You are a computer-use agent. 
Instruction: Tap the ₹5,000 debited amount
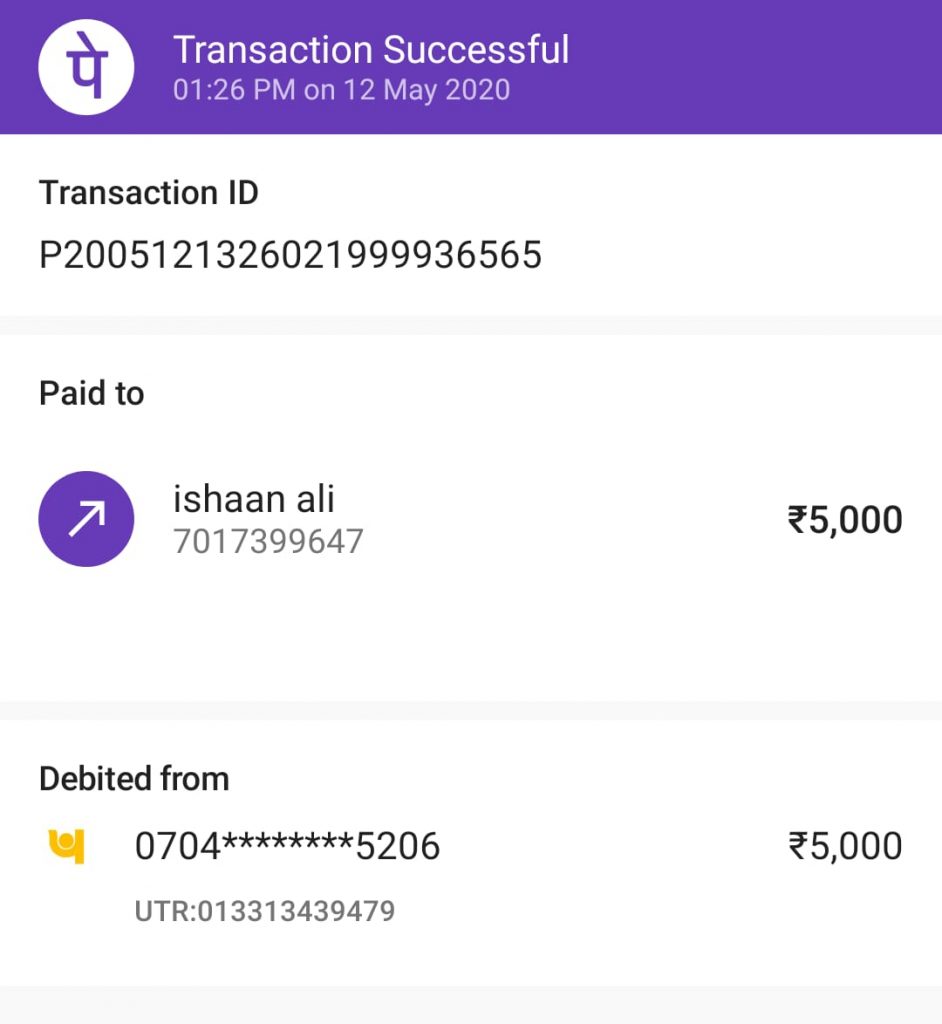point(845,847)
